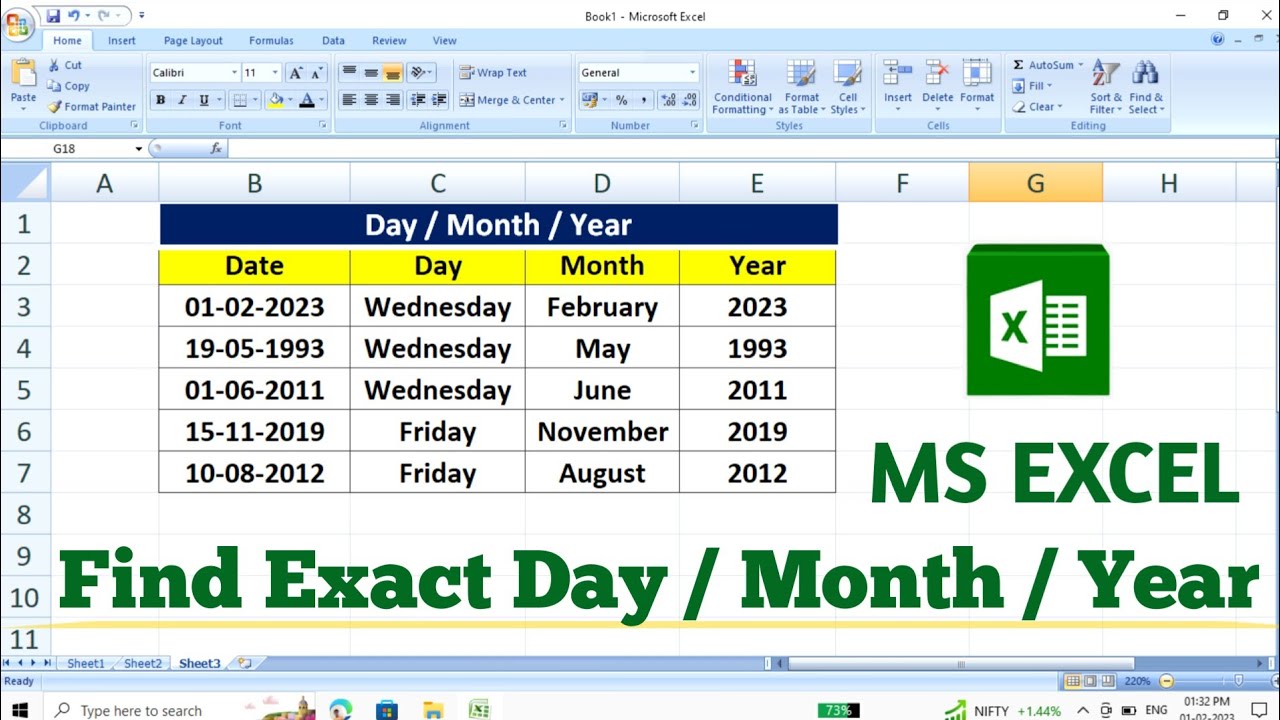Toggle Normal view in the status bar

[1073, 681]
